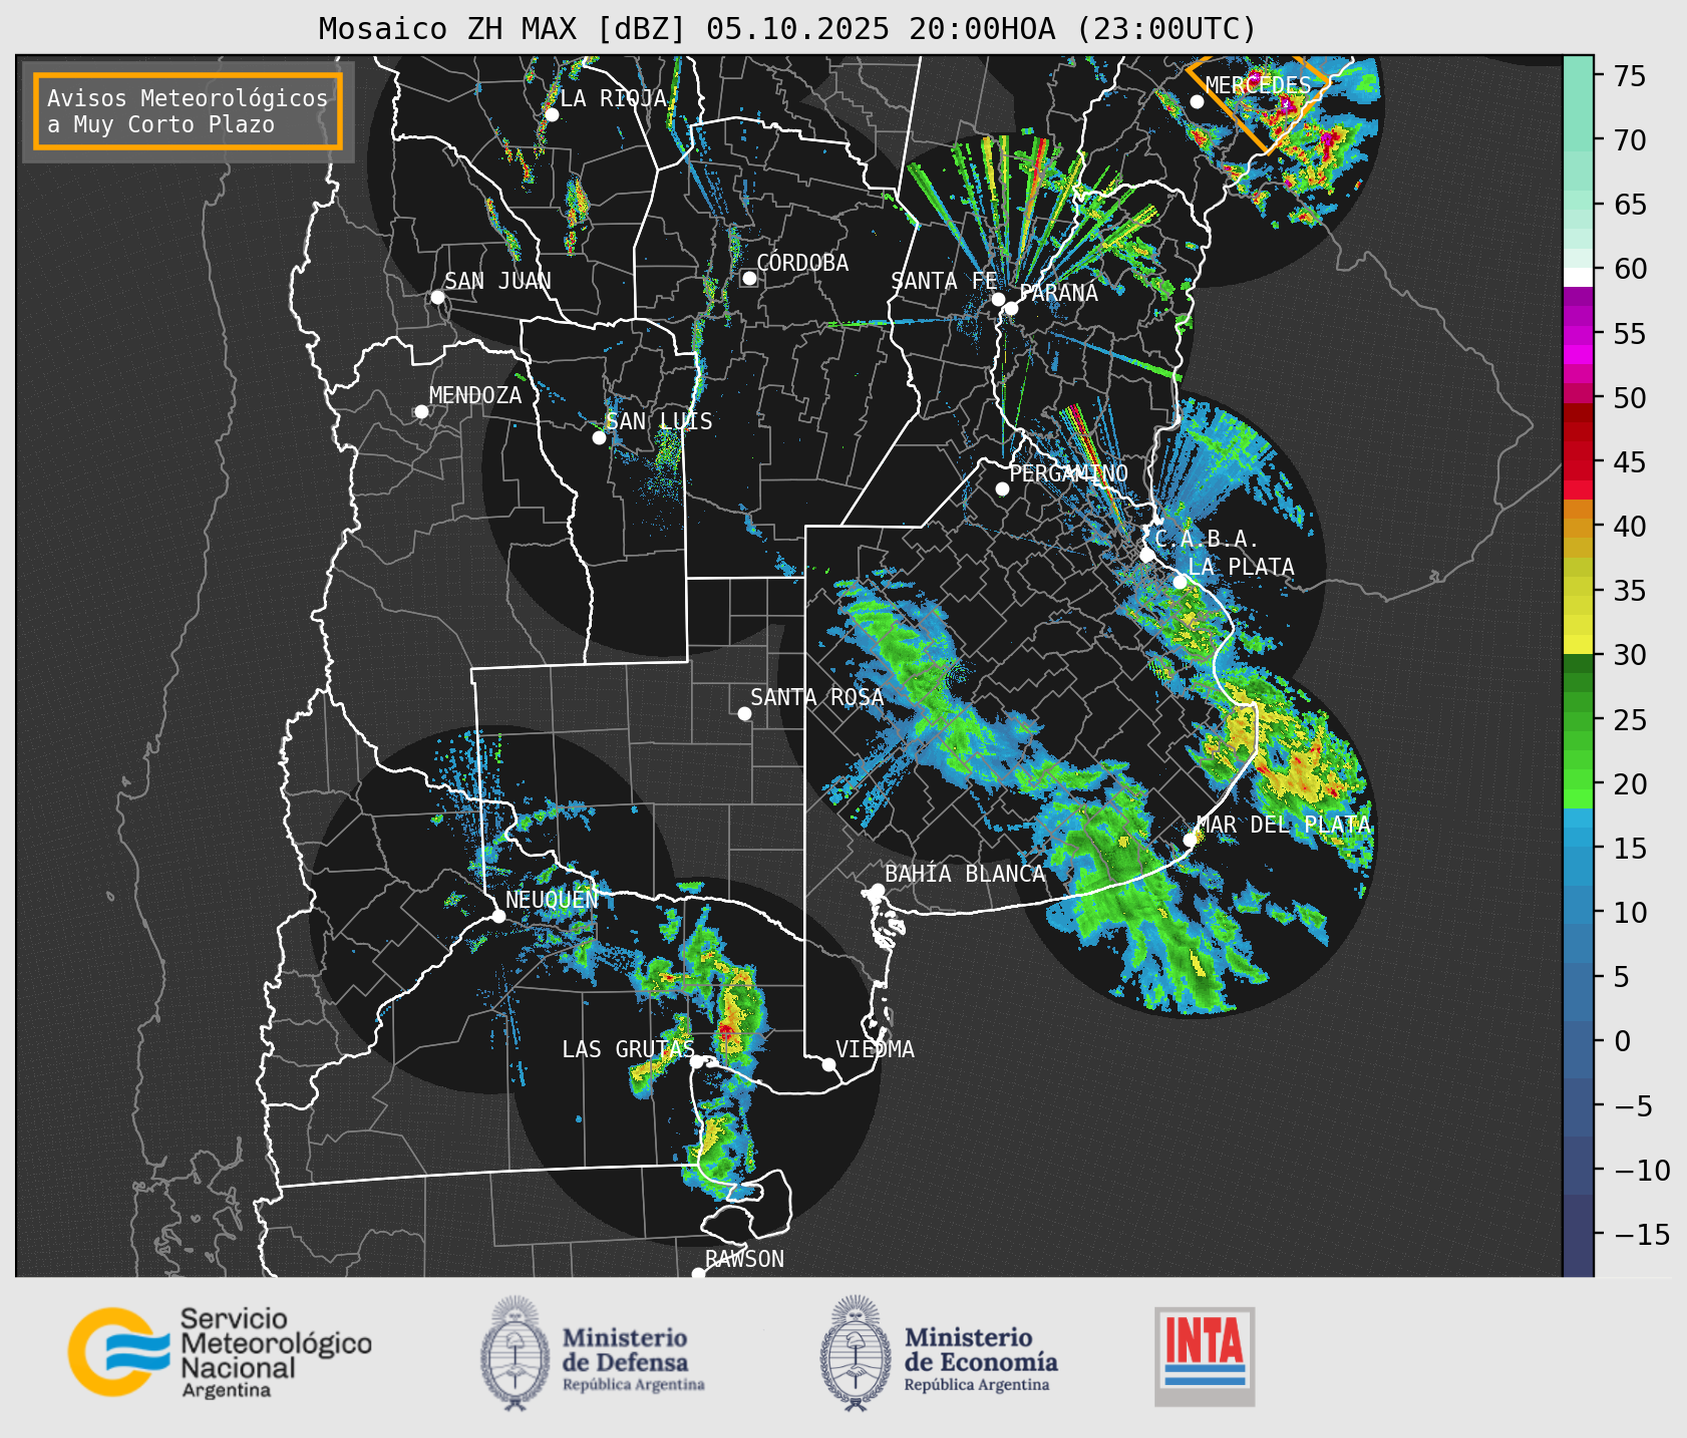Select the PERGAMINO city marker
This screenshot has height=1438, width=1687.
(x=1002, y=489)
